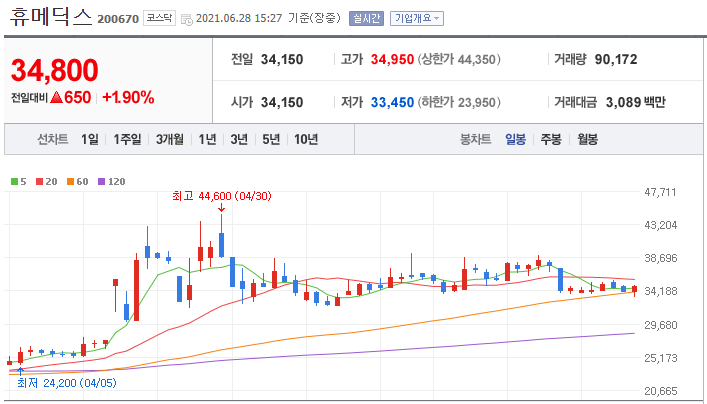The image size is (707, 404).
Task: Select the 3개월 line chart tab
Action: 170,139
